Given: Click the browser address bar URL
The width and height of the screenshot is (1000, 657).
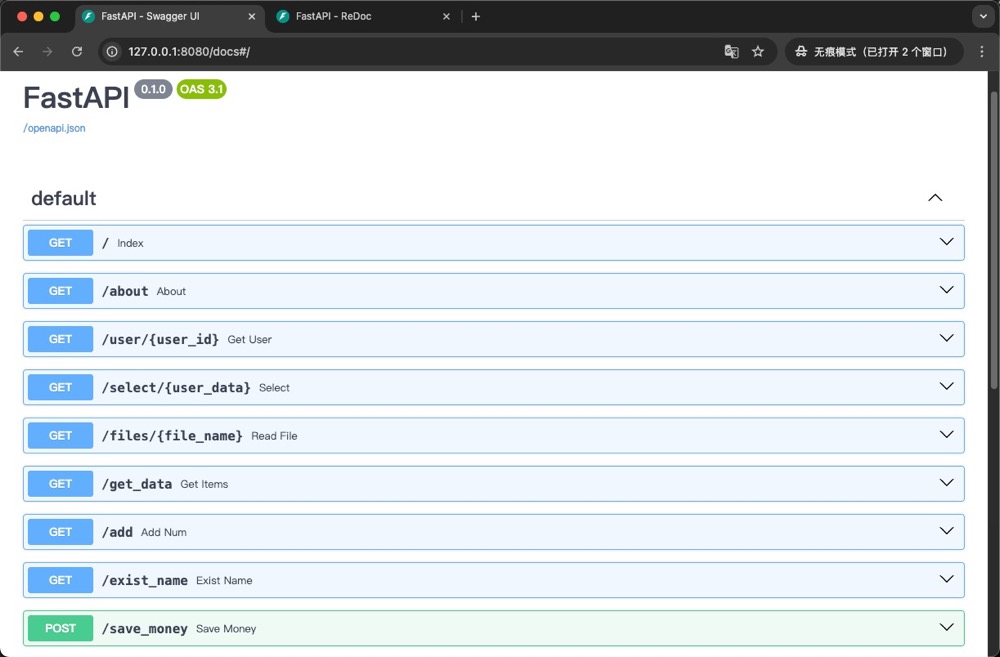Looking at the screenshot, I should point(300,51).
